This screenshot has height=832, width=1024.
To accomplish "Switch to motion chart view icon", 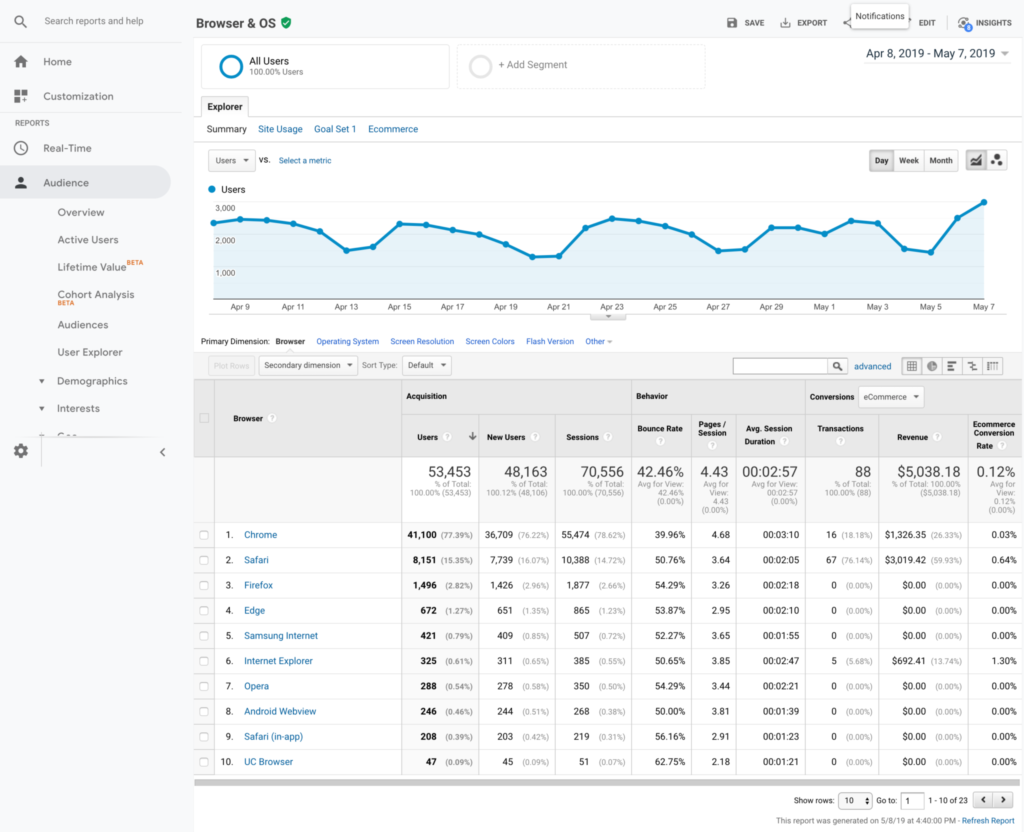I will click(x=997, y=161).
